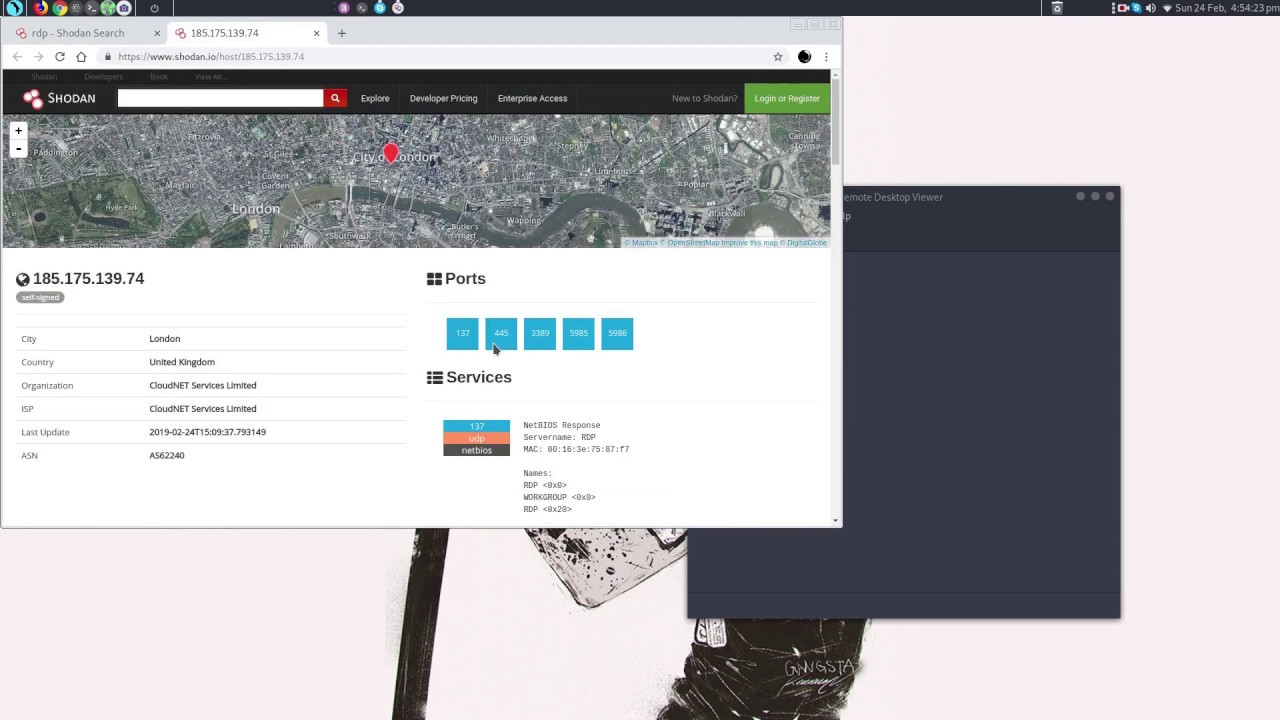Screen dimensions: 1280x720
Task: Click the round profile avatar in Chrome toolbar
Action: (804, 57)
